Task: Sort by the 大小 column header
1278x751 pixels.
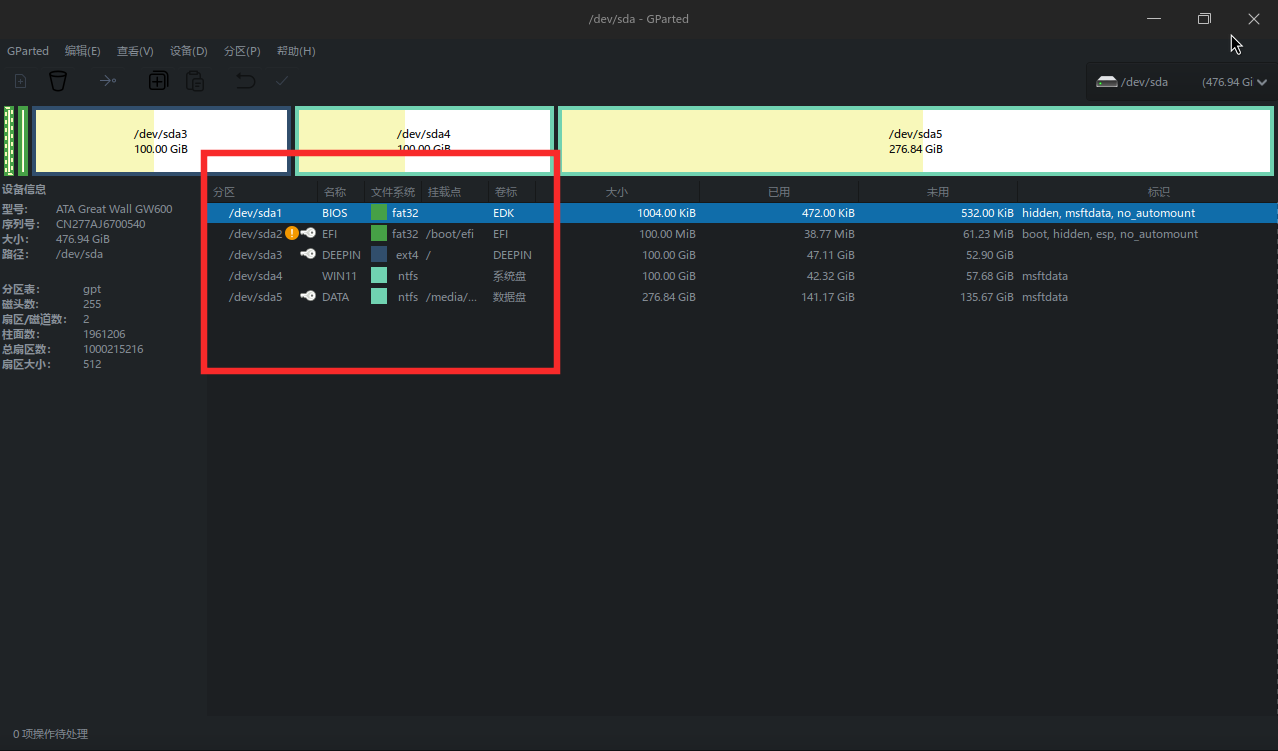Action: 618,192
